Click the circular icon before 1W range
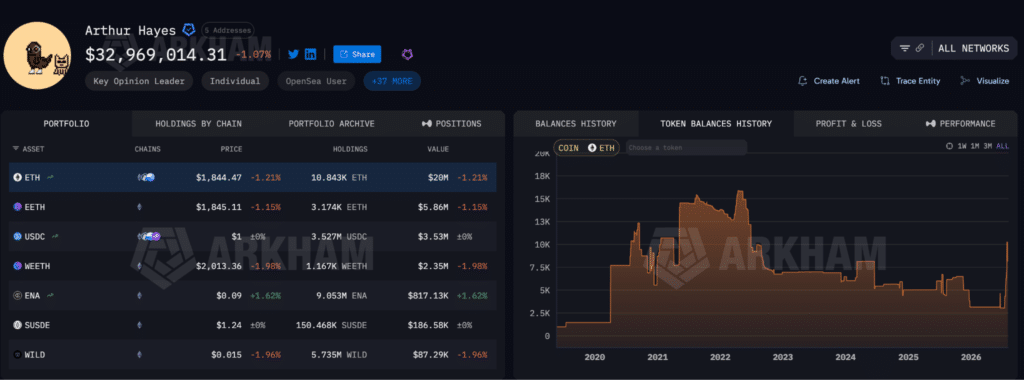 tap(950, 146)
